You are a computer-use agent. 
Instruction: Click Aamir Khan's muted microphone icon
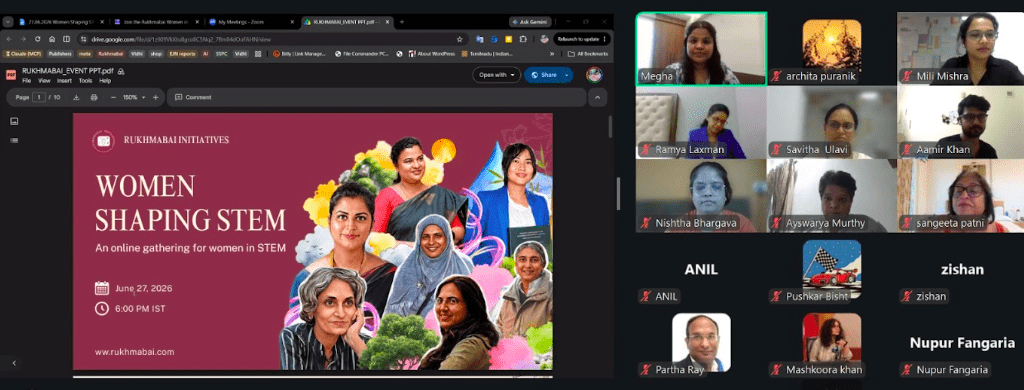tap(907, 150)
